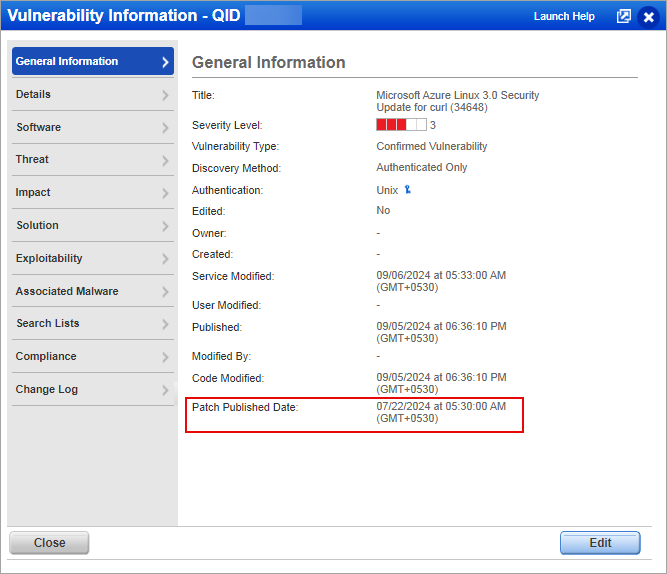Click the Service Modified date '09/06/2024 at 05:33:00 AM'
Image resolution: width=667 pixels, height=574 pixels.
click(441, 275)
